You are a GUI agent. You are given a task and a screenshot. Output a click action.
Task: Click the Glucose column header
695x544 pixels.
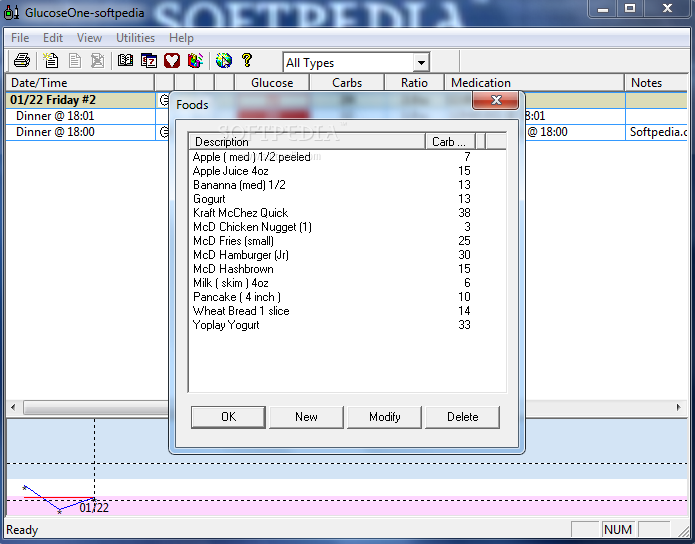[x=272, y=83]
